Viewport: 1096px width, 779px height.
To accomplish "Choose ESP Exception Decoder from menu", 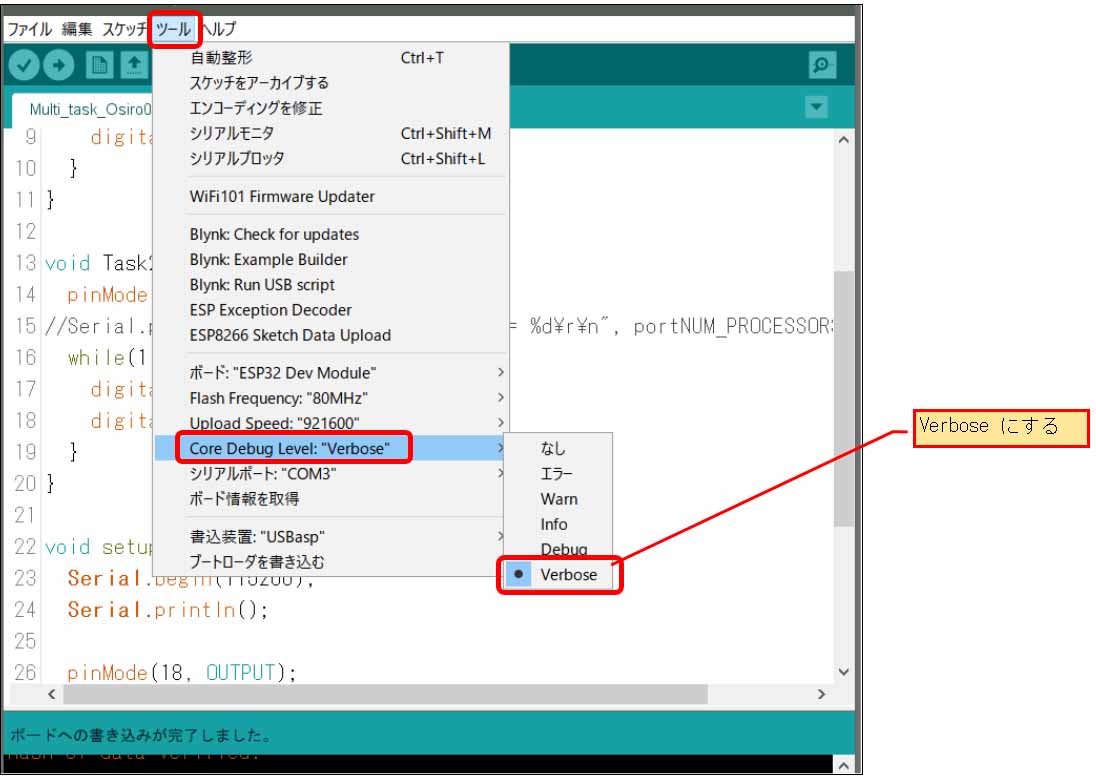I will (x=270, y=310).
